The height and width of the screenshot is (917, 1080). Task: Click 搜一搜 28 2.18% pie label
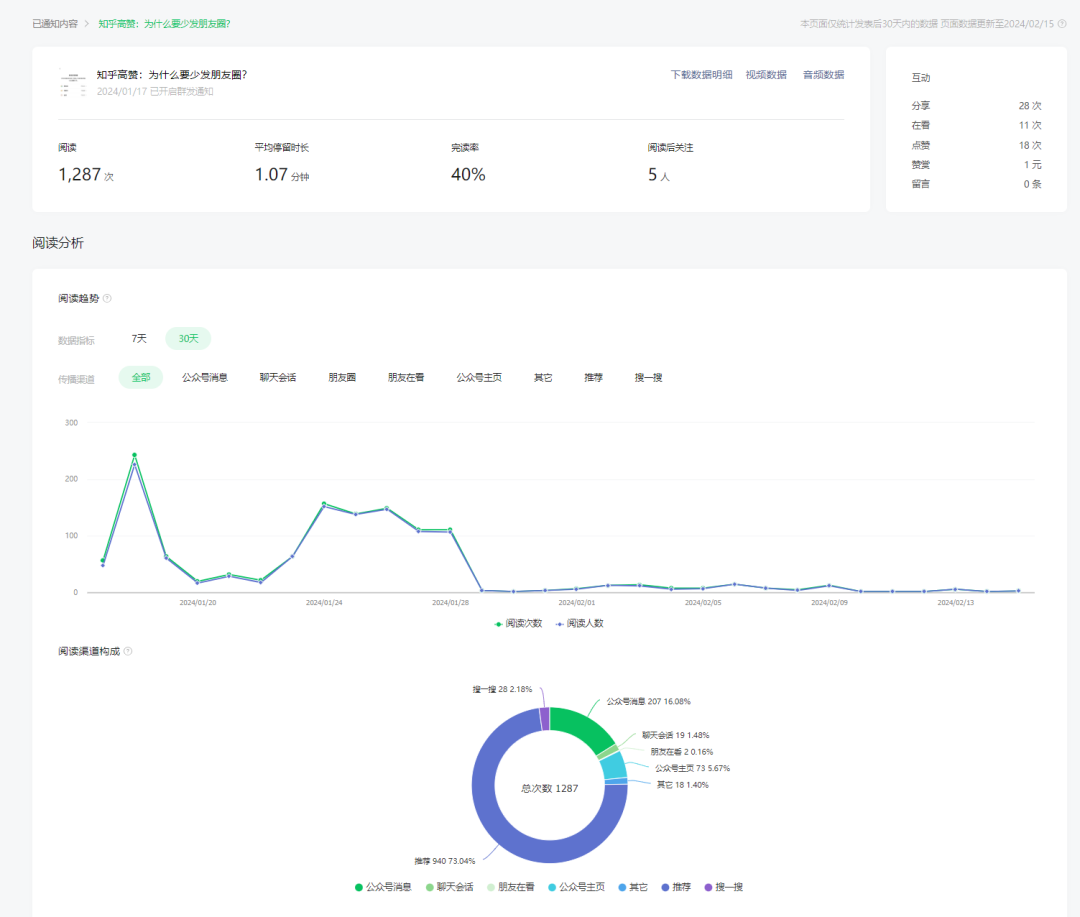tap(502, 689)
